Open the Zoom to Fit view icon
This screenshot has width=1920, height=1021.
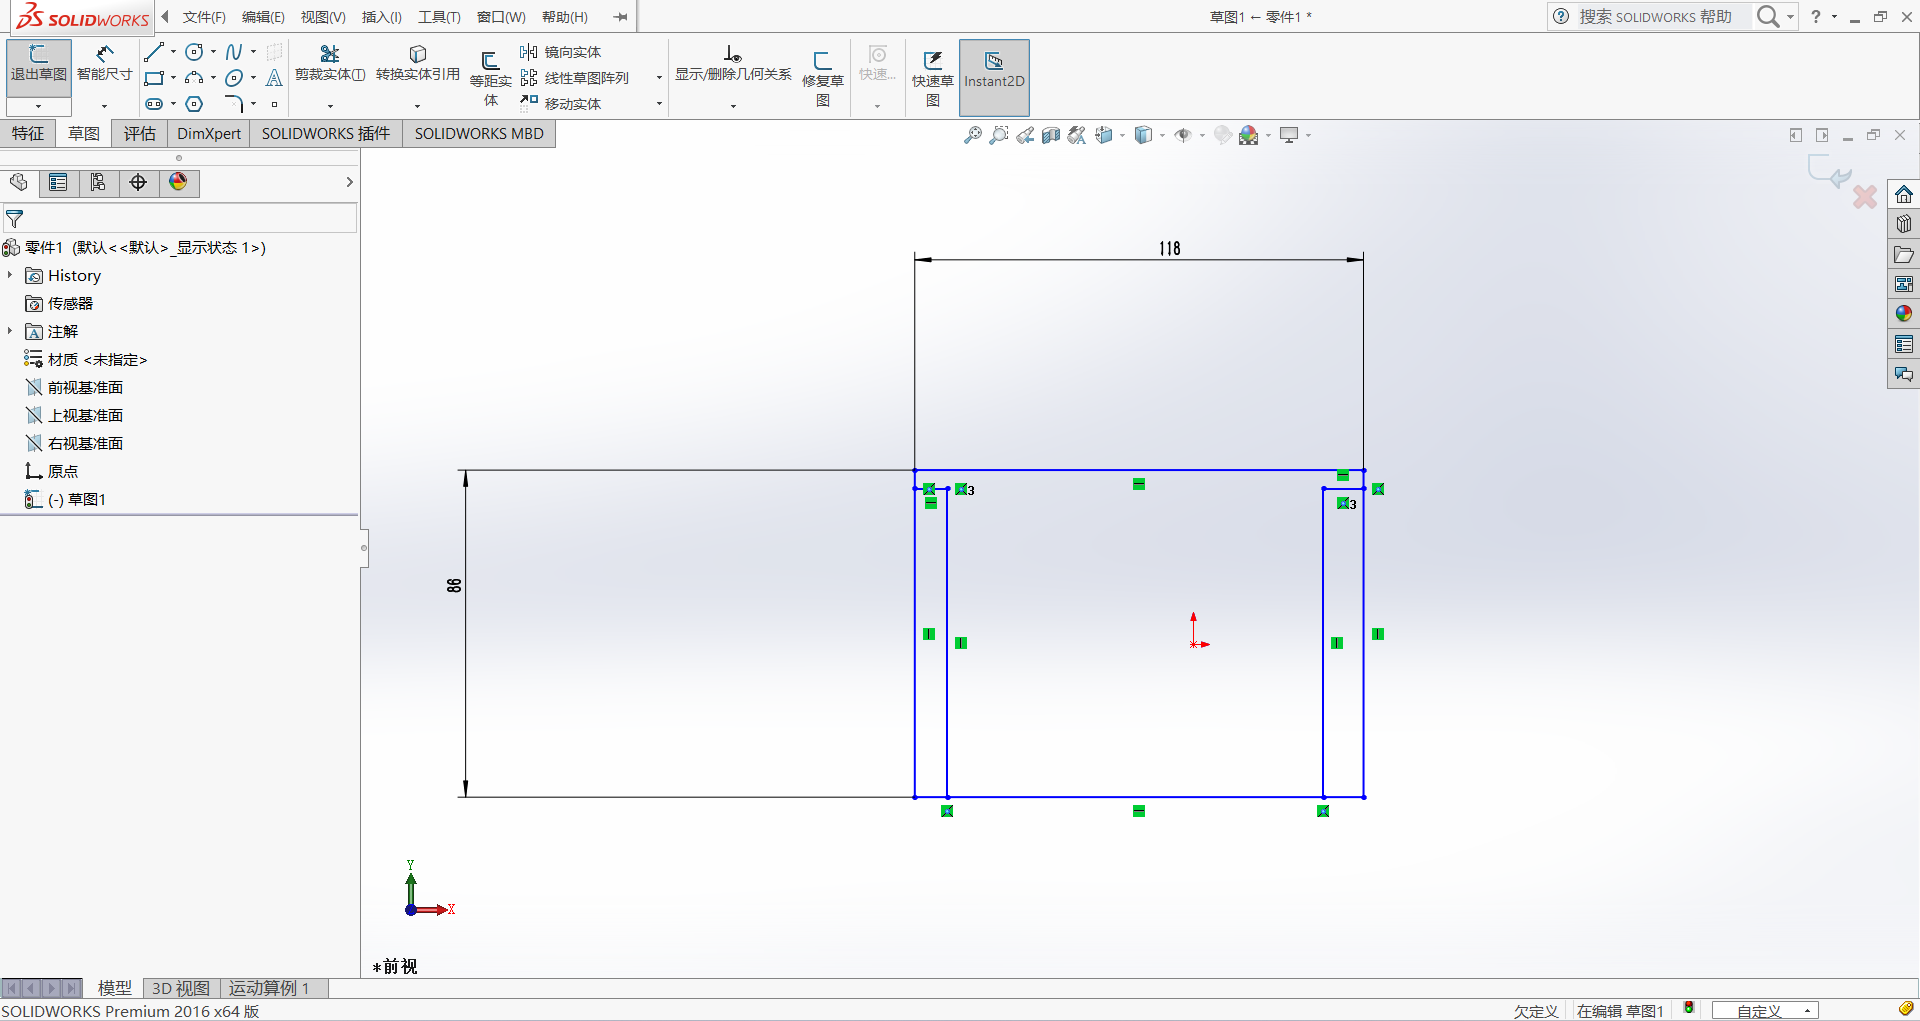(x=972, y=135)
